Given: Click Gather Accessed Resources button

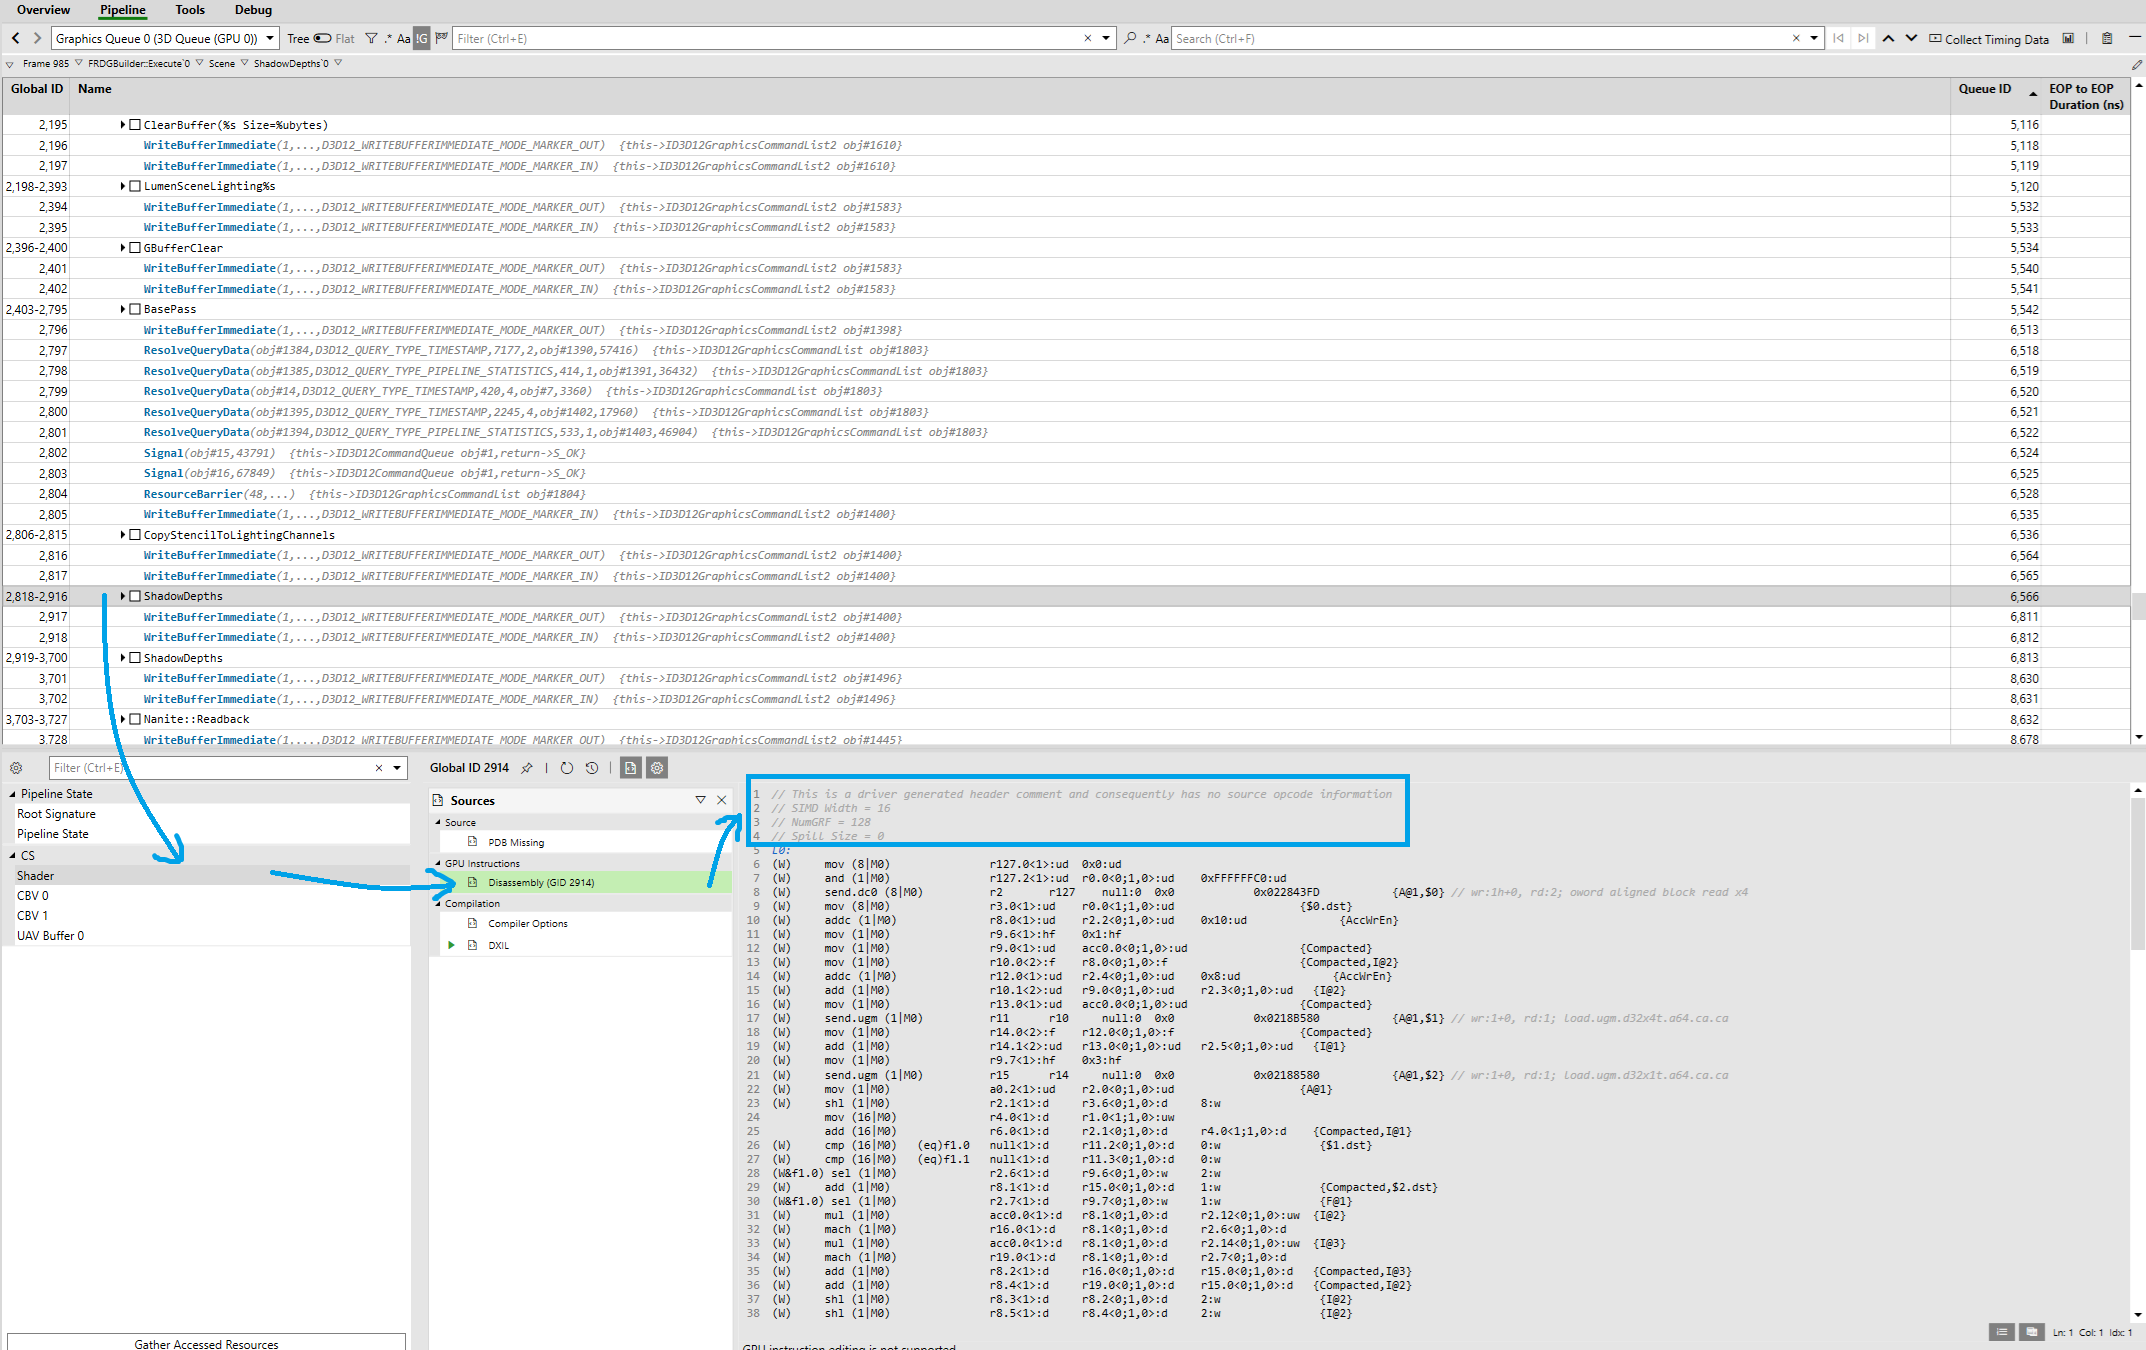Looking at the screenshot, I should point(206,1343).
